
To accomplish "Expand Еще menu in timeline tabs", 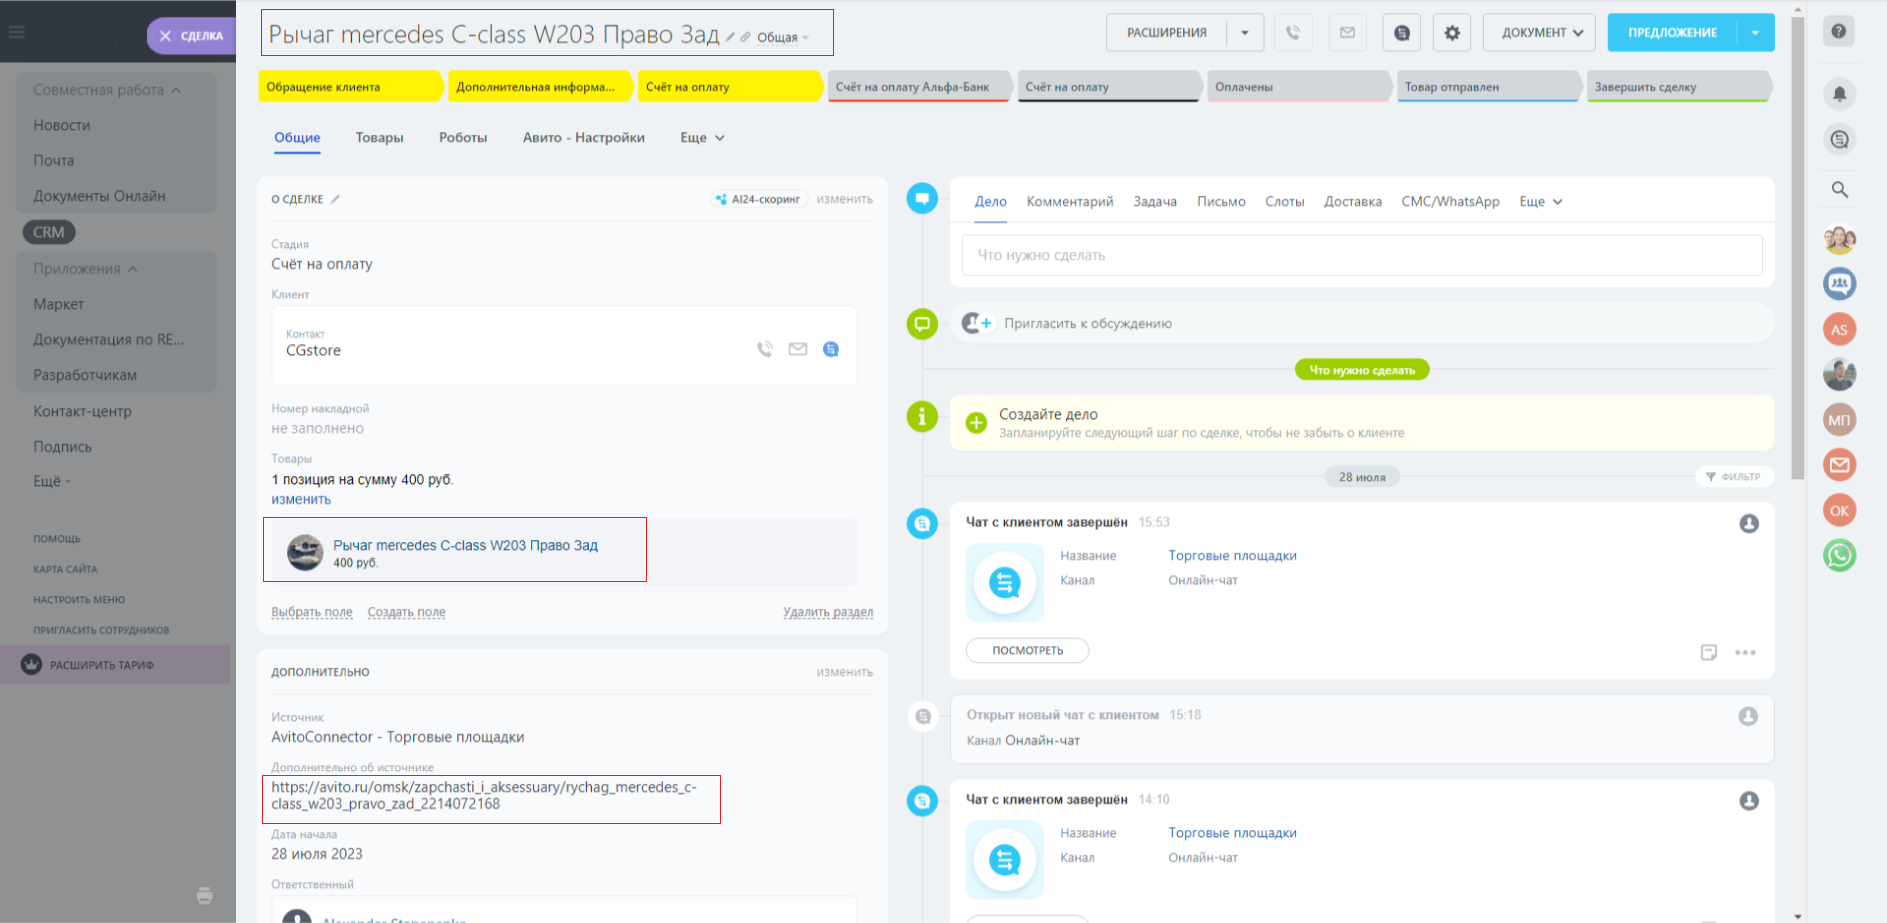I will pos(1540,202).
